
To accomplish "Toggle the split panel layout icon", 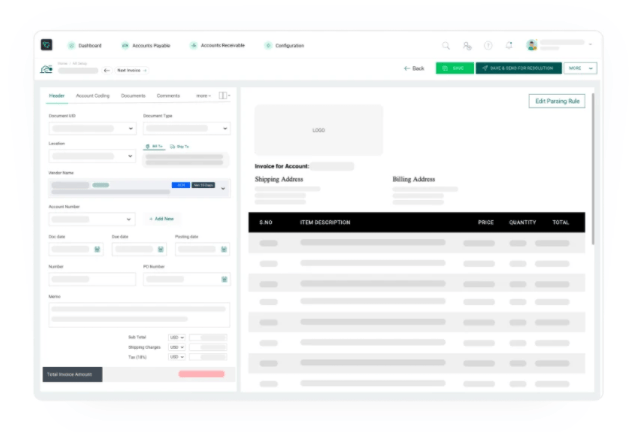I will (223, 95).
